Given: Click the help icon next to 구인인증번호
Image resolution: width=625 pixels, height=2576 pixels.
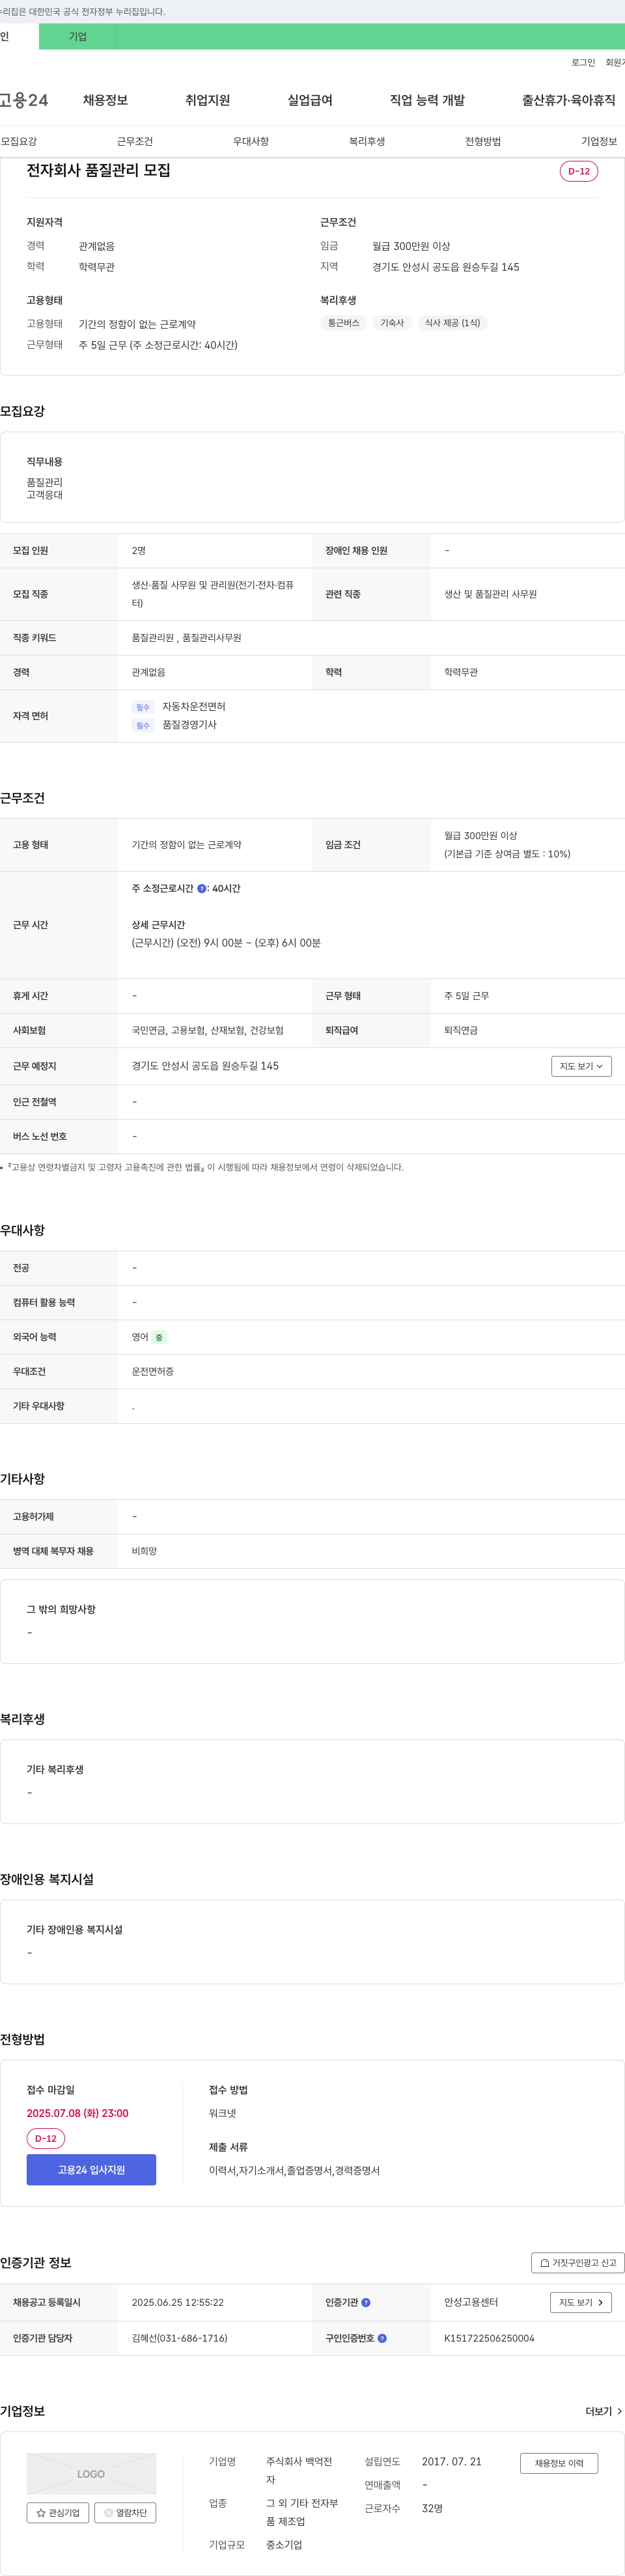Looking at the screenshot, I should pos(382,2338).
